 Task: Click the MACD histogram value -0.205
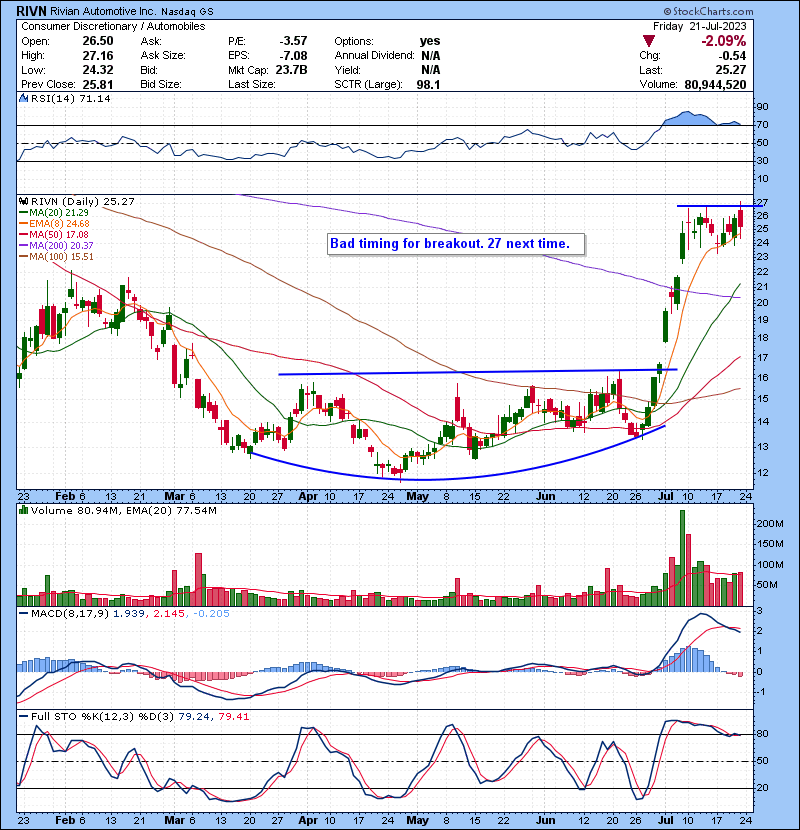tap(211, 614)
